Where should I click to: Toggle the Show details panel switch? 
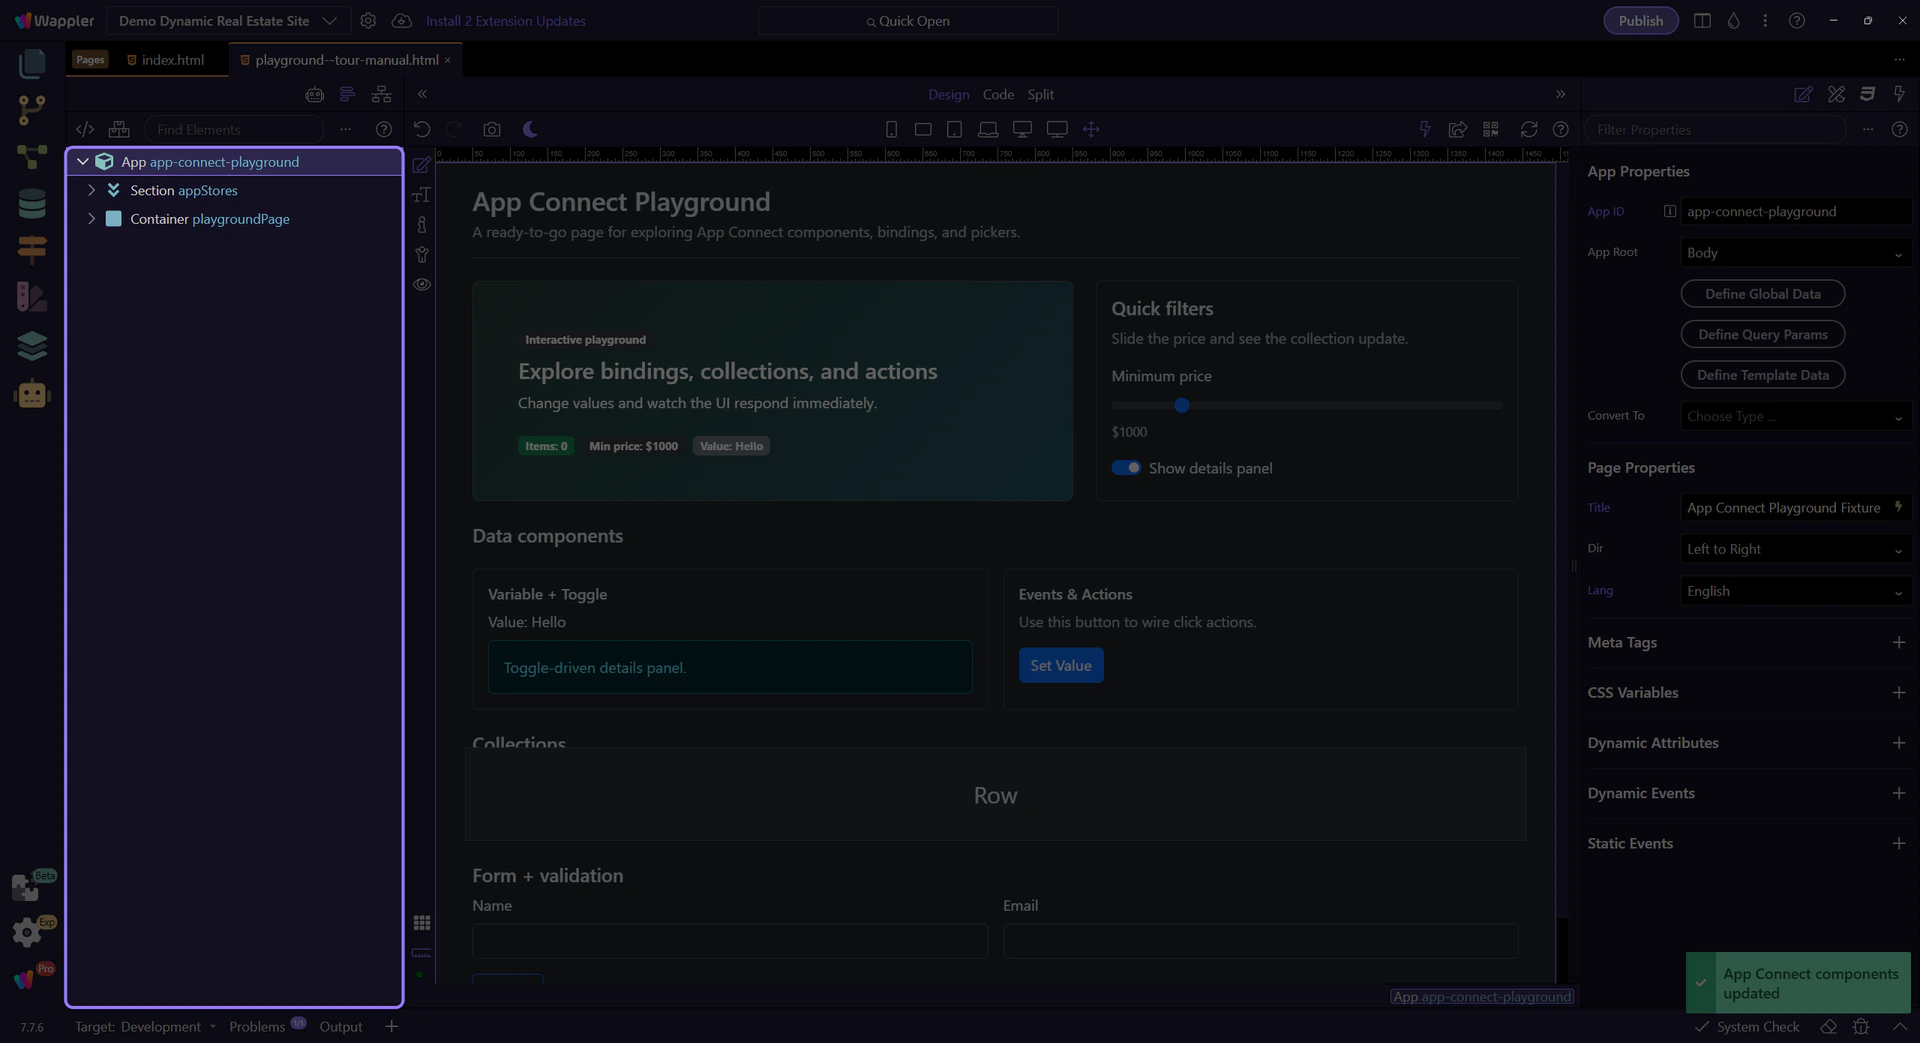coord(1126,468)
